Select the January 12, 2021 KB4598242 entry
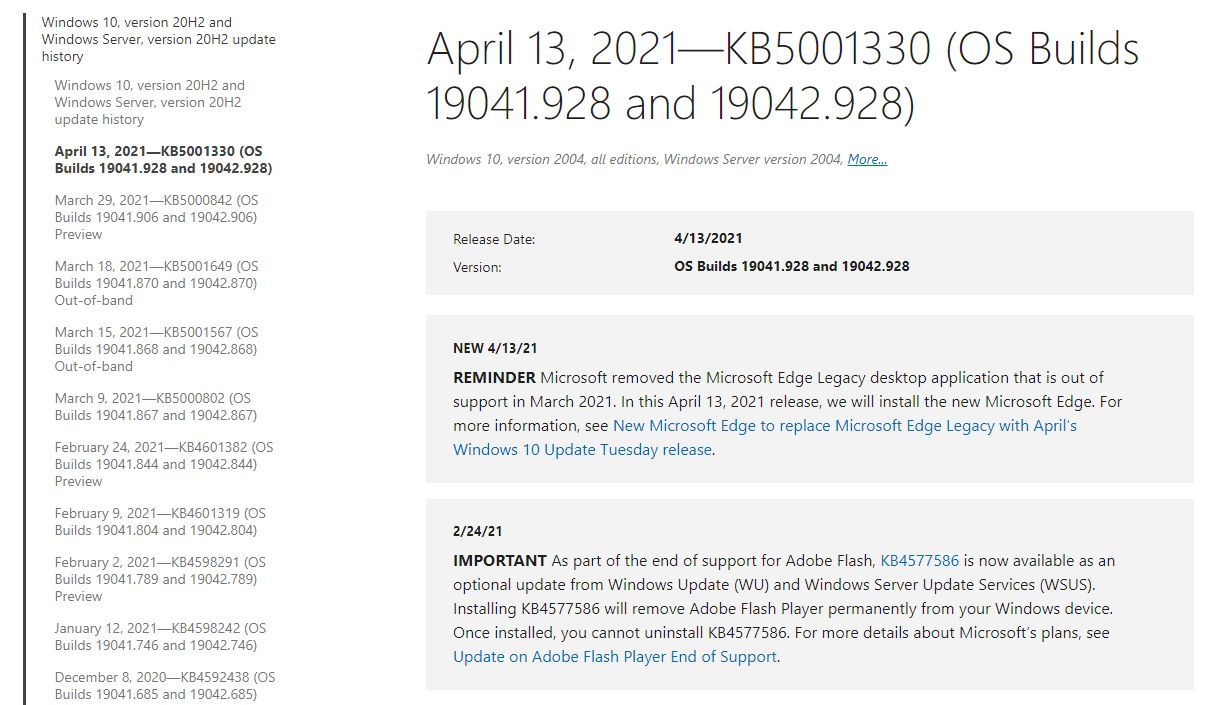 tap(160, 636)
